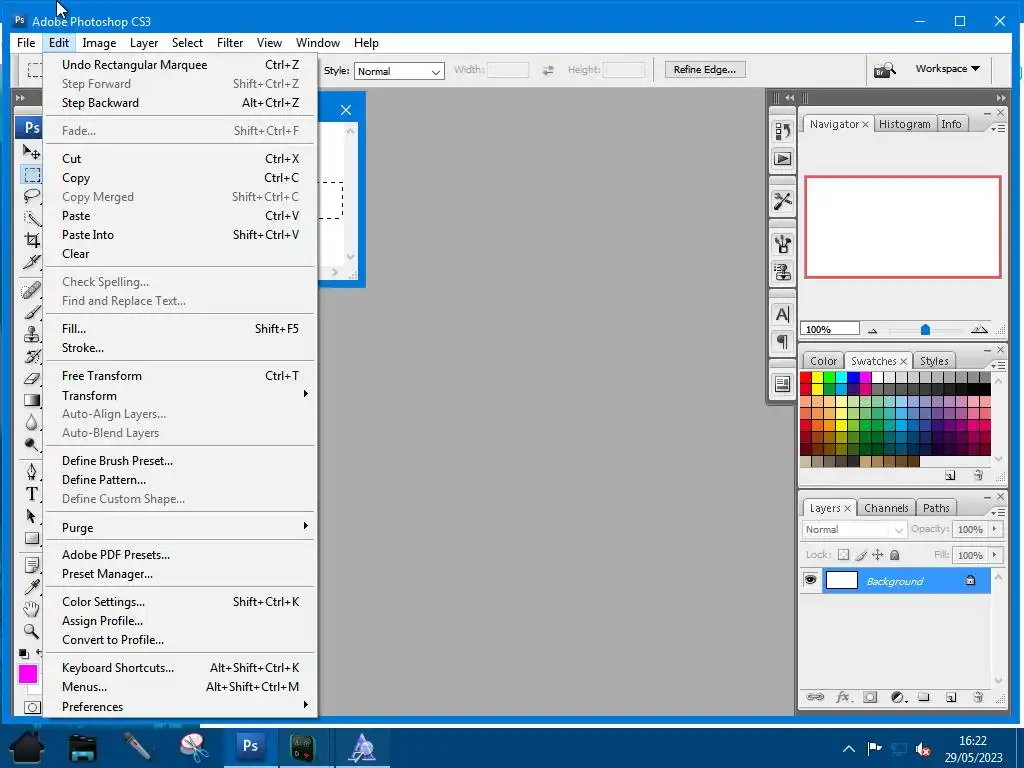Viewport: 1024px width, 768px height.
Task: Choose Undo Rectangular Marquee from Edit menu
Action: [x=180, y=65]
